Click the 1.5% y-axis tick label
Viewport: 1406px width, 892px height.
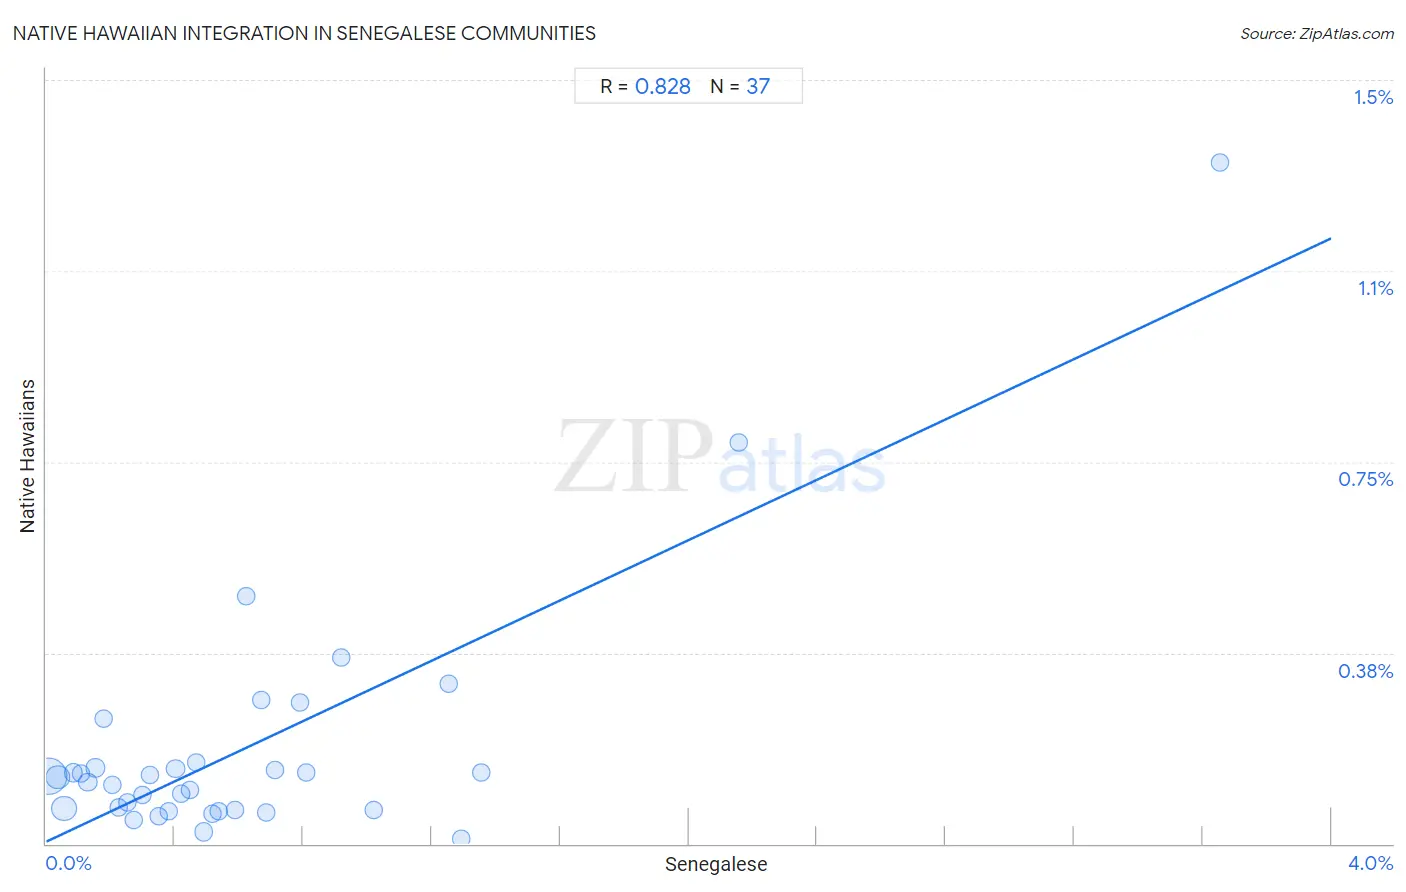tap(1373, 97)
